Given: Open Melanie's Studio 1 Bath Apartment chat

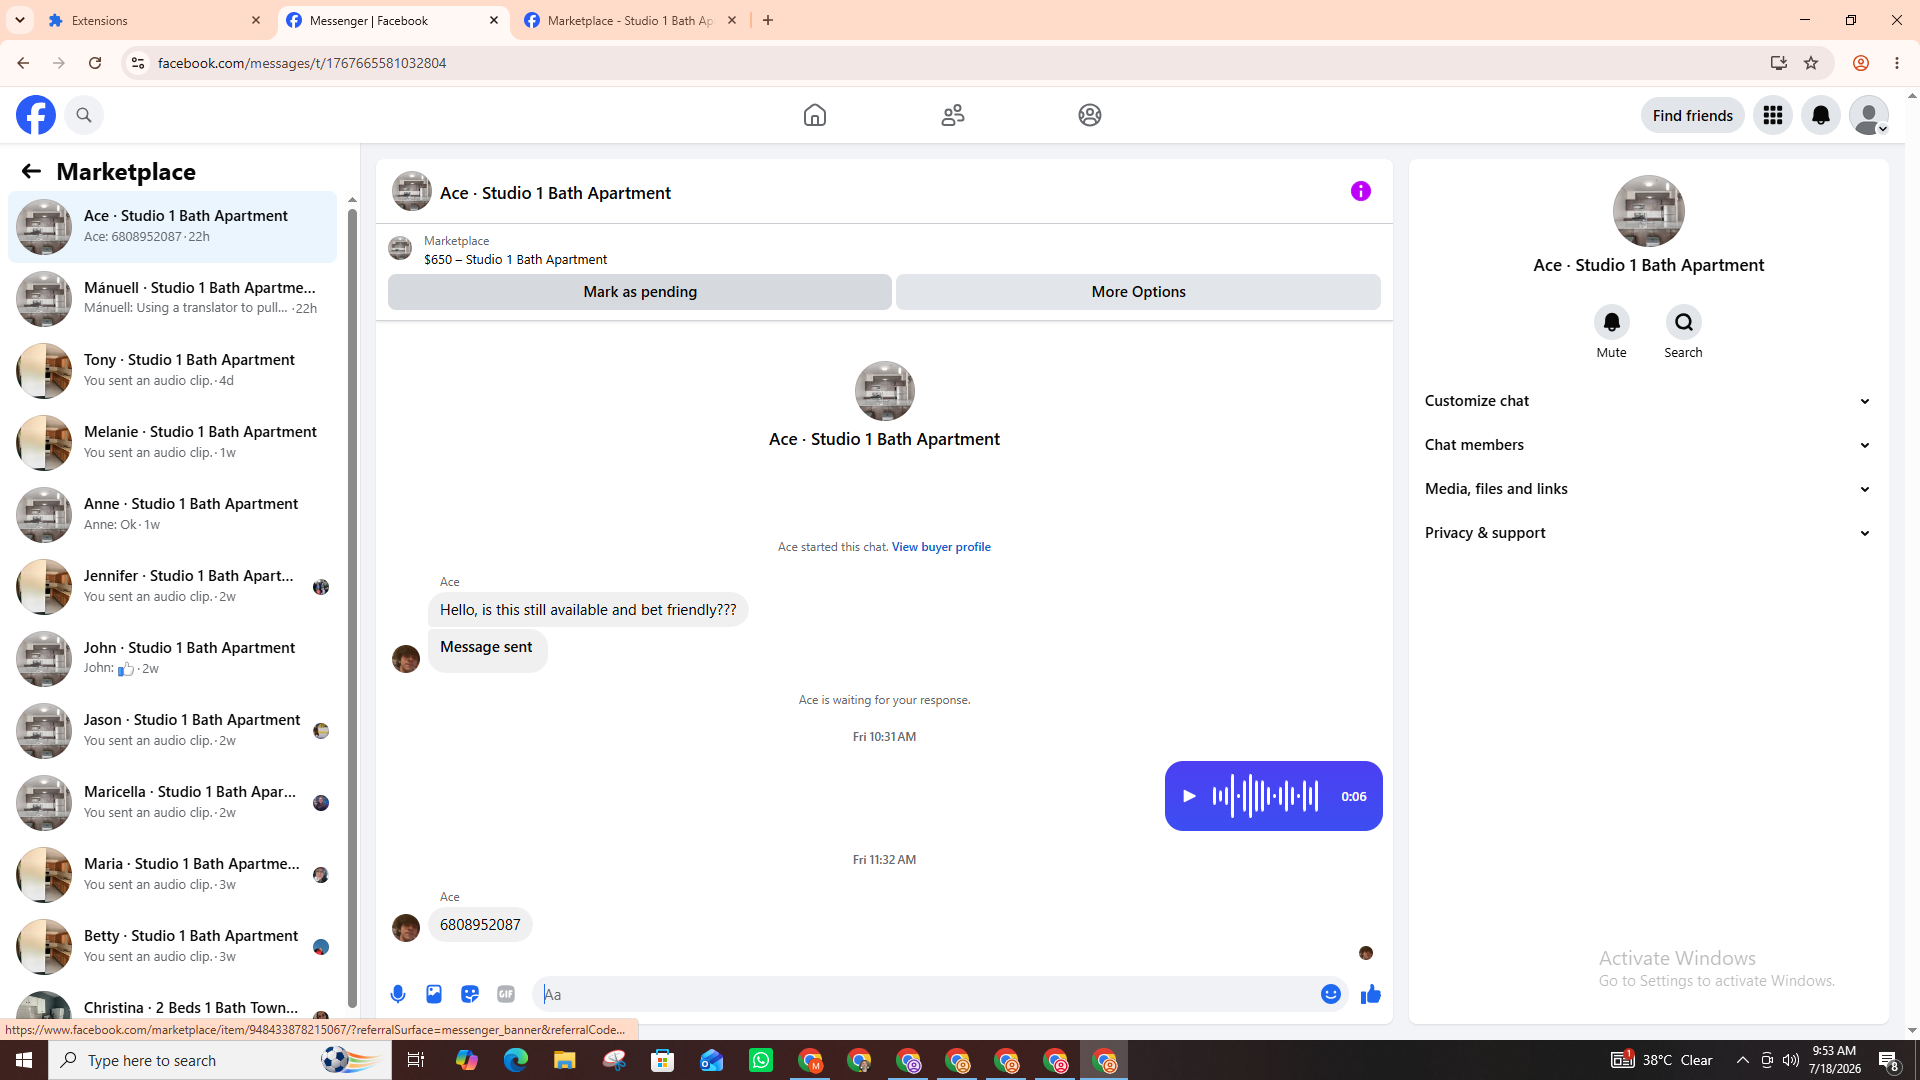Looking at the screenshot, I should [x=173, y=442].
